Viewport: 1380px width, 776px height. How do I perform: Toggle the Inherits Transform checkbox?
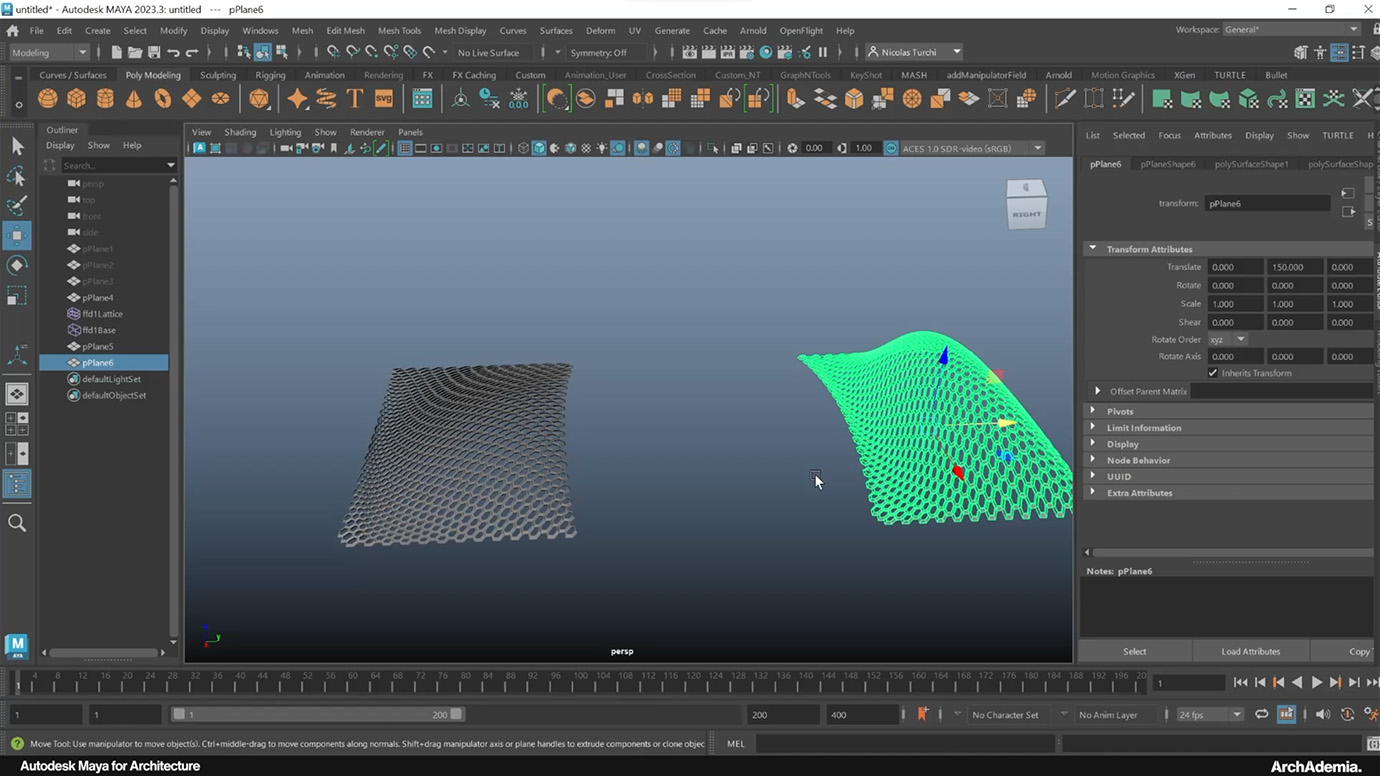tap(1213, 373)
